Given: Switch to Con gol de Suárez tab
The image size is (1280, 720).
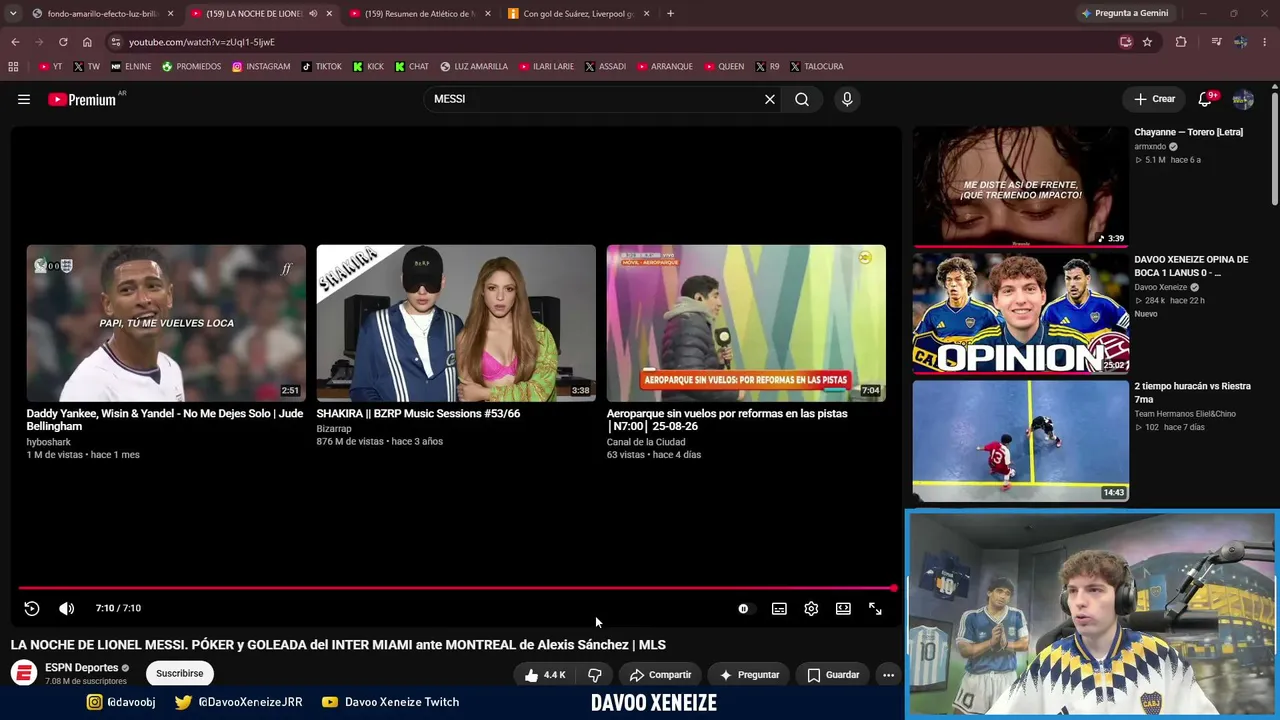Looking at the screenshot, I should 578,14.
